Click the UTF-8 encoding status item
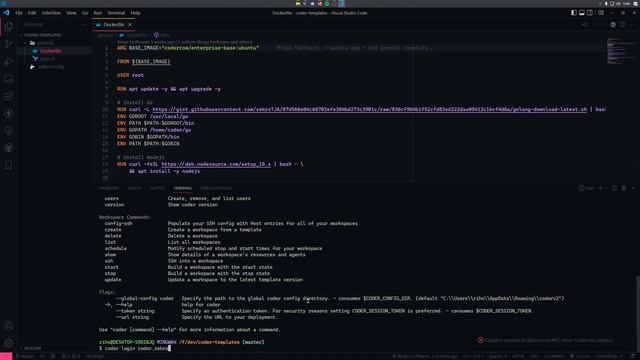Image resolution: width=640 pixels, height=360 pixels. [518, 356]
